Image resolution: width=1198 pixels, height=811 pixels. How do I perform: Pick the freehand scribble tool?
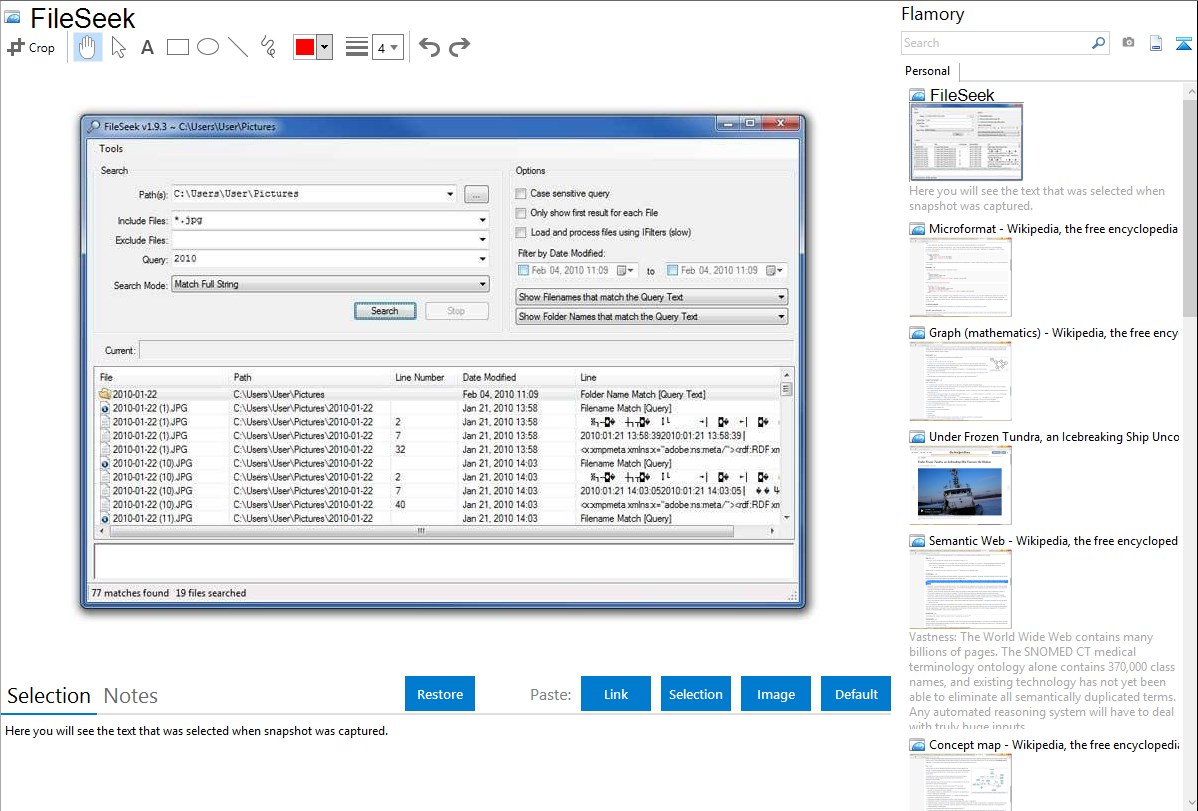(x=268, y=47)
